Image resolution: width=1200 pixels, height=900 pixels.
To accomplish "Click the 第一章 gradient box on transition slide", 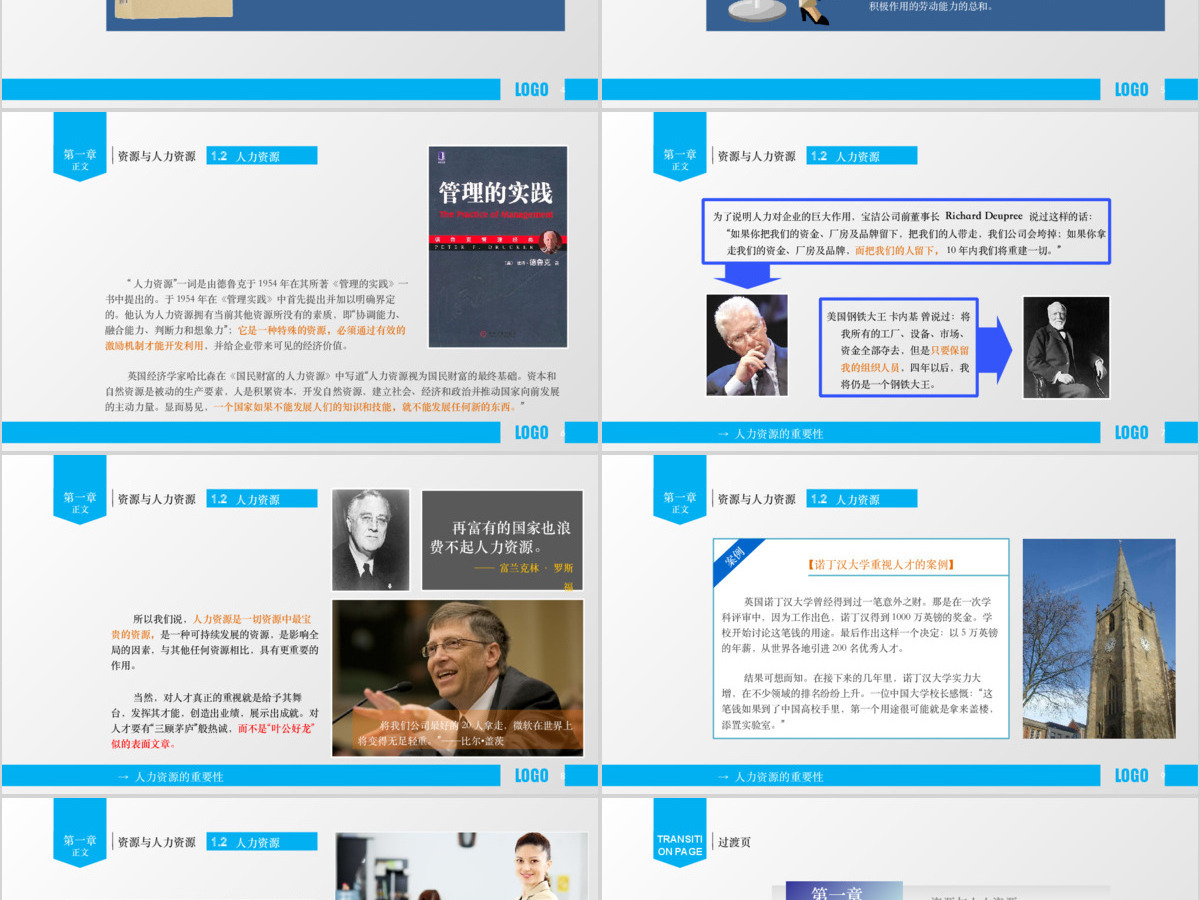I will (844, 891).
